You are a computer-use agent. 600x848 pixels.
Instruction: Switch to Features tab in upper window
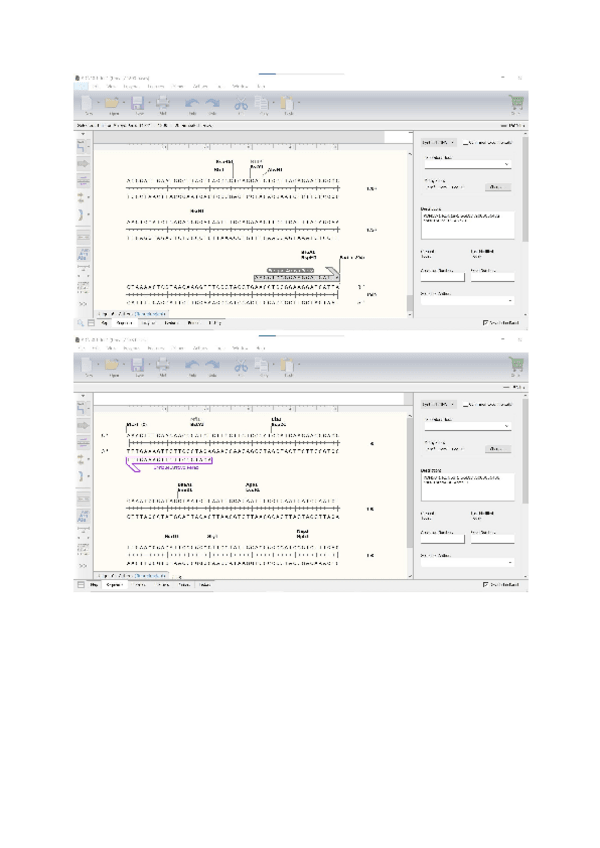(171, 323)
